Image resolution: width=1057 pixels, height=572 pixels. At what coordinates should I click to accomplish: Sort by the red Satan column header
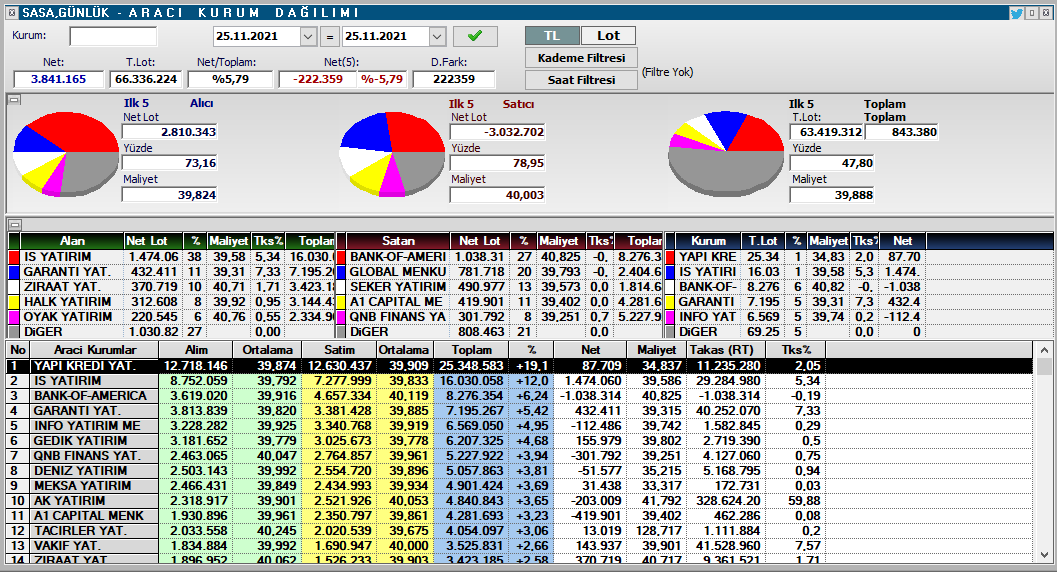pyautogui.click(x=398, y=241)
